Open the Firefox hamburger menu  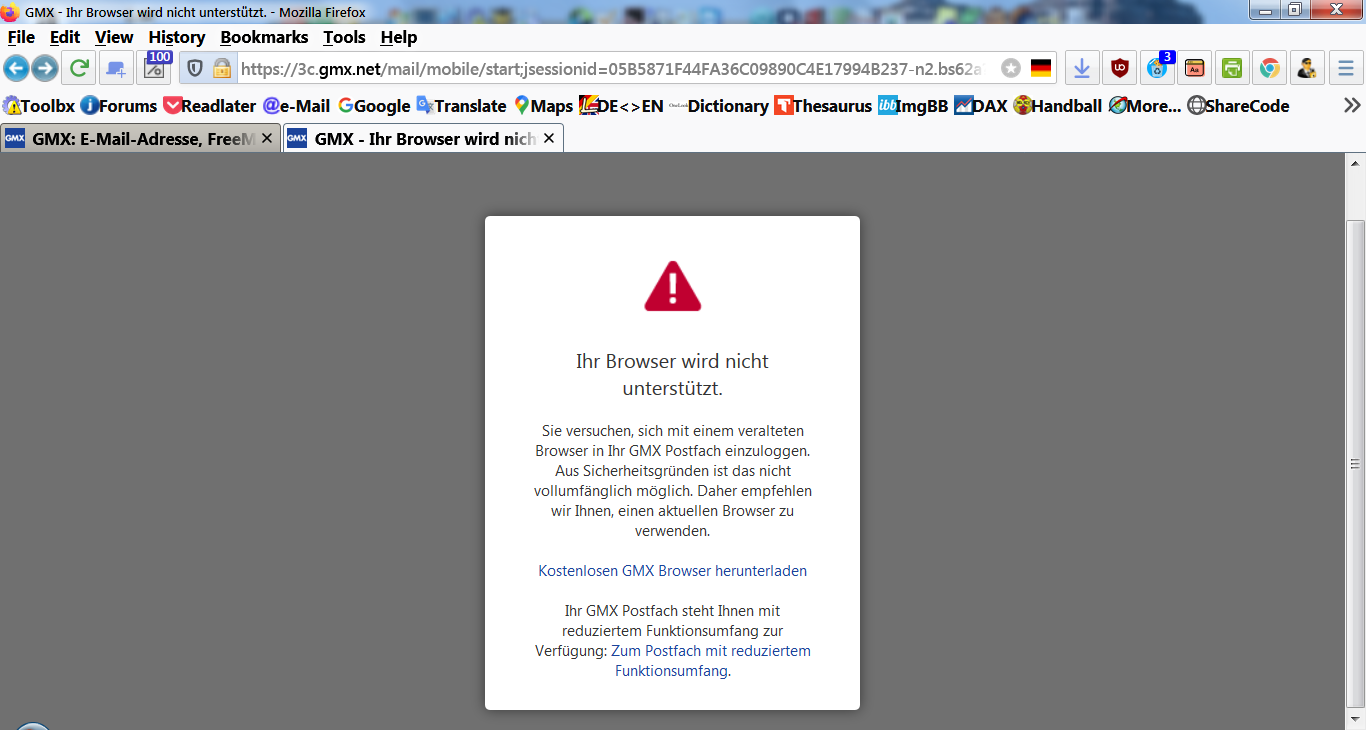click(x=1345, y=68)
